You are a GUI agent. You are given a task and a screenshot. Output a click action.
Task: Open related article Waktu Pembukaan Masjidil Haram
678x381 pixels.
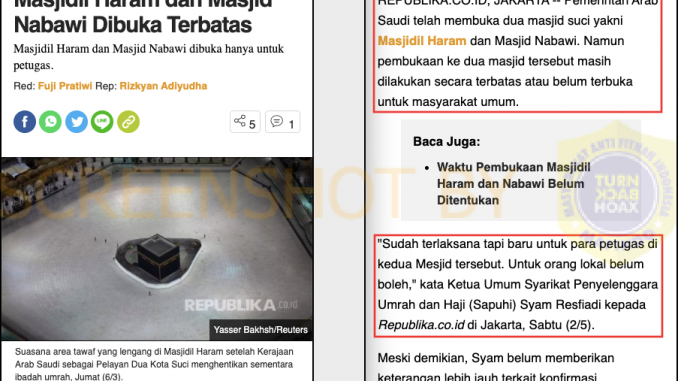tap(513, 184)
